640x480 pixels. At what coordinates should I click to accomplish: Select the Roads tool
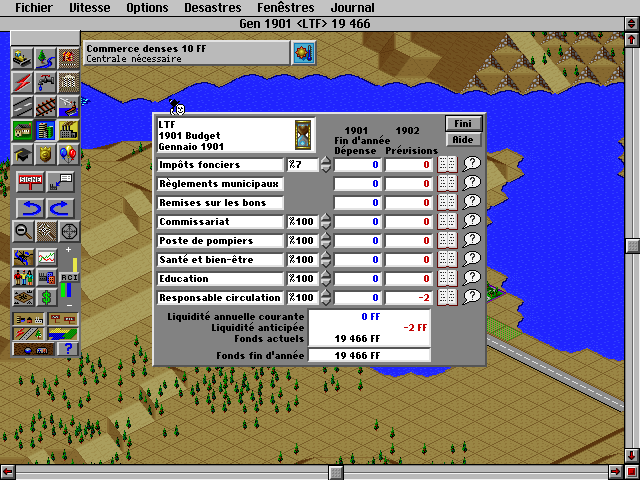click(x=22, y=106)
